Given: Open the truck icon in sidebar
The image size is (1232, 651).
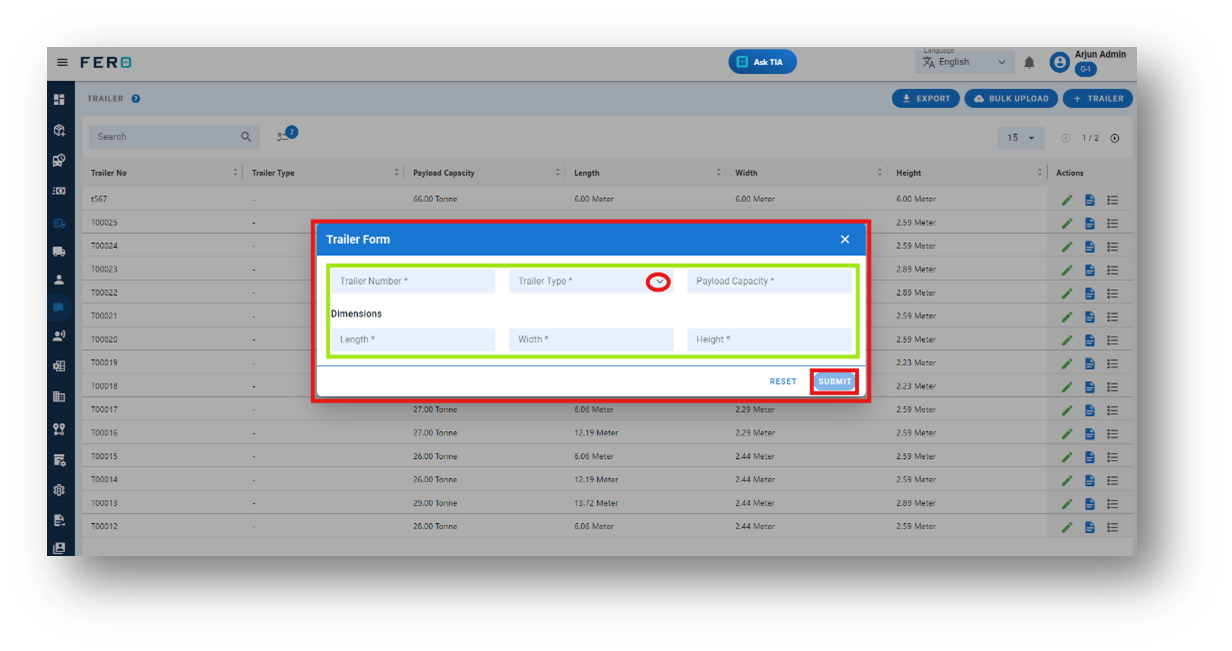Looking at the screenshot, I should pyautogui.click(x=59, y=251).
